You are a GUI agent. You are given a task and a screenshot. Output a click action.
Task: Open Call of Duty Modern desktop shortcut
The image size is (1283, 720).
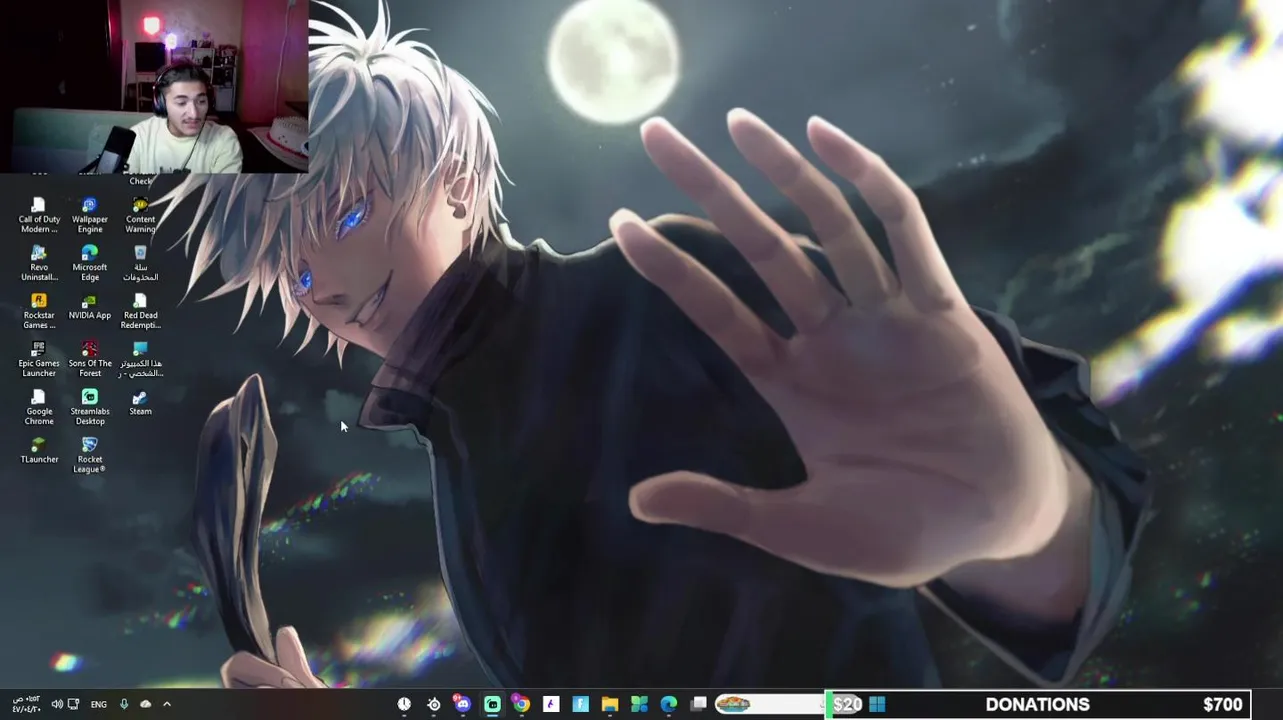39,215
